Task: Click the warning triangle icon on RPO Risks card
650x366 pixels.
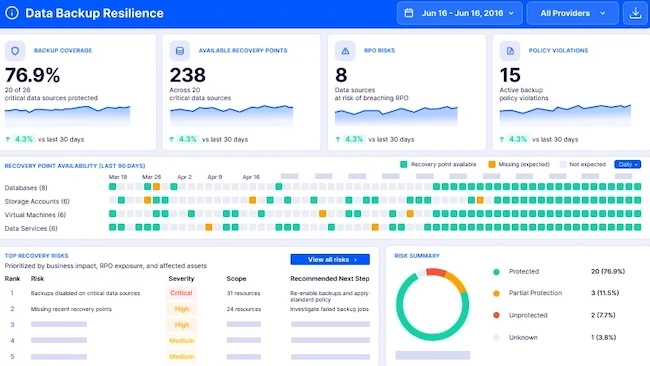Action: click(345, 51)
